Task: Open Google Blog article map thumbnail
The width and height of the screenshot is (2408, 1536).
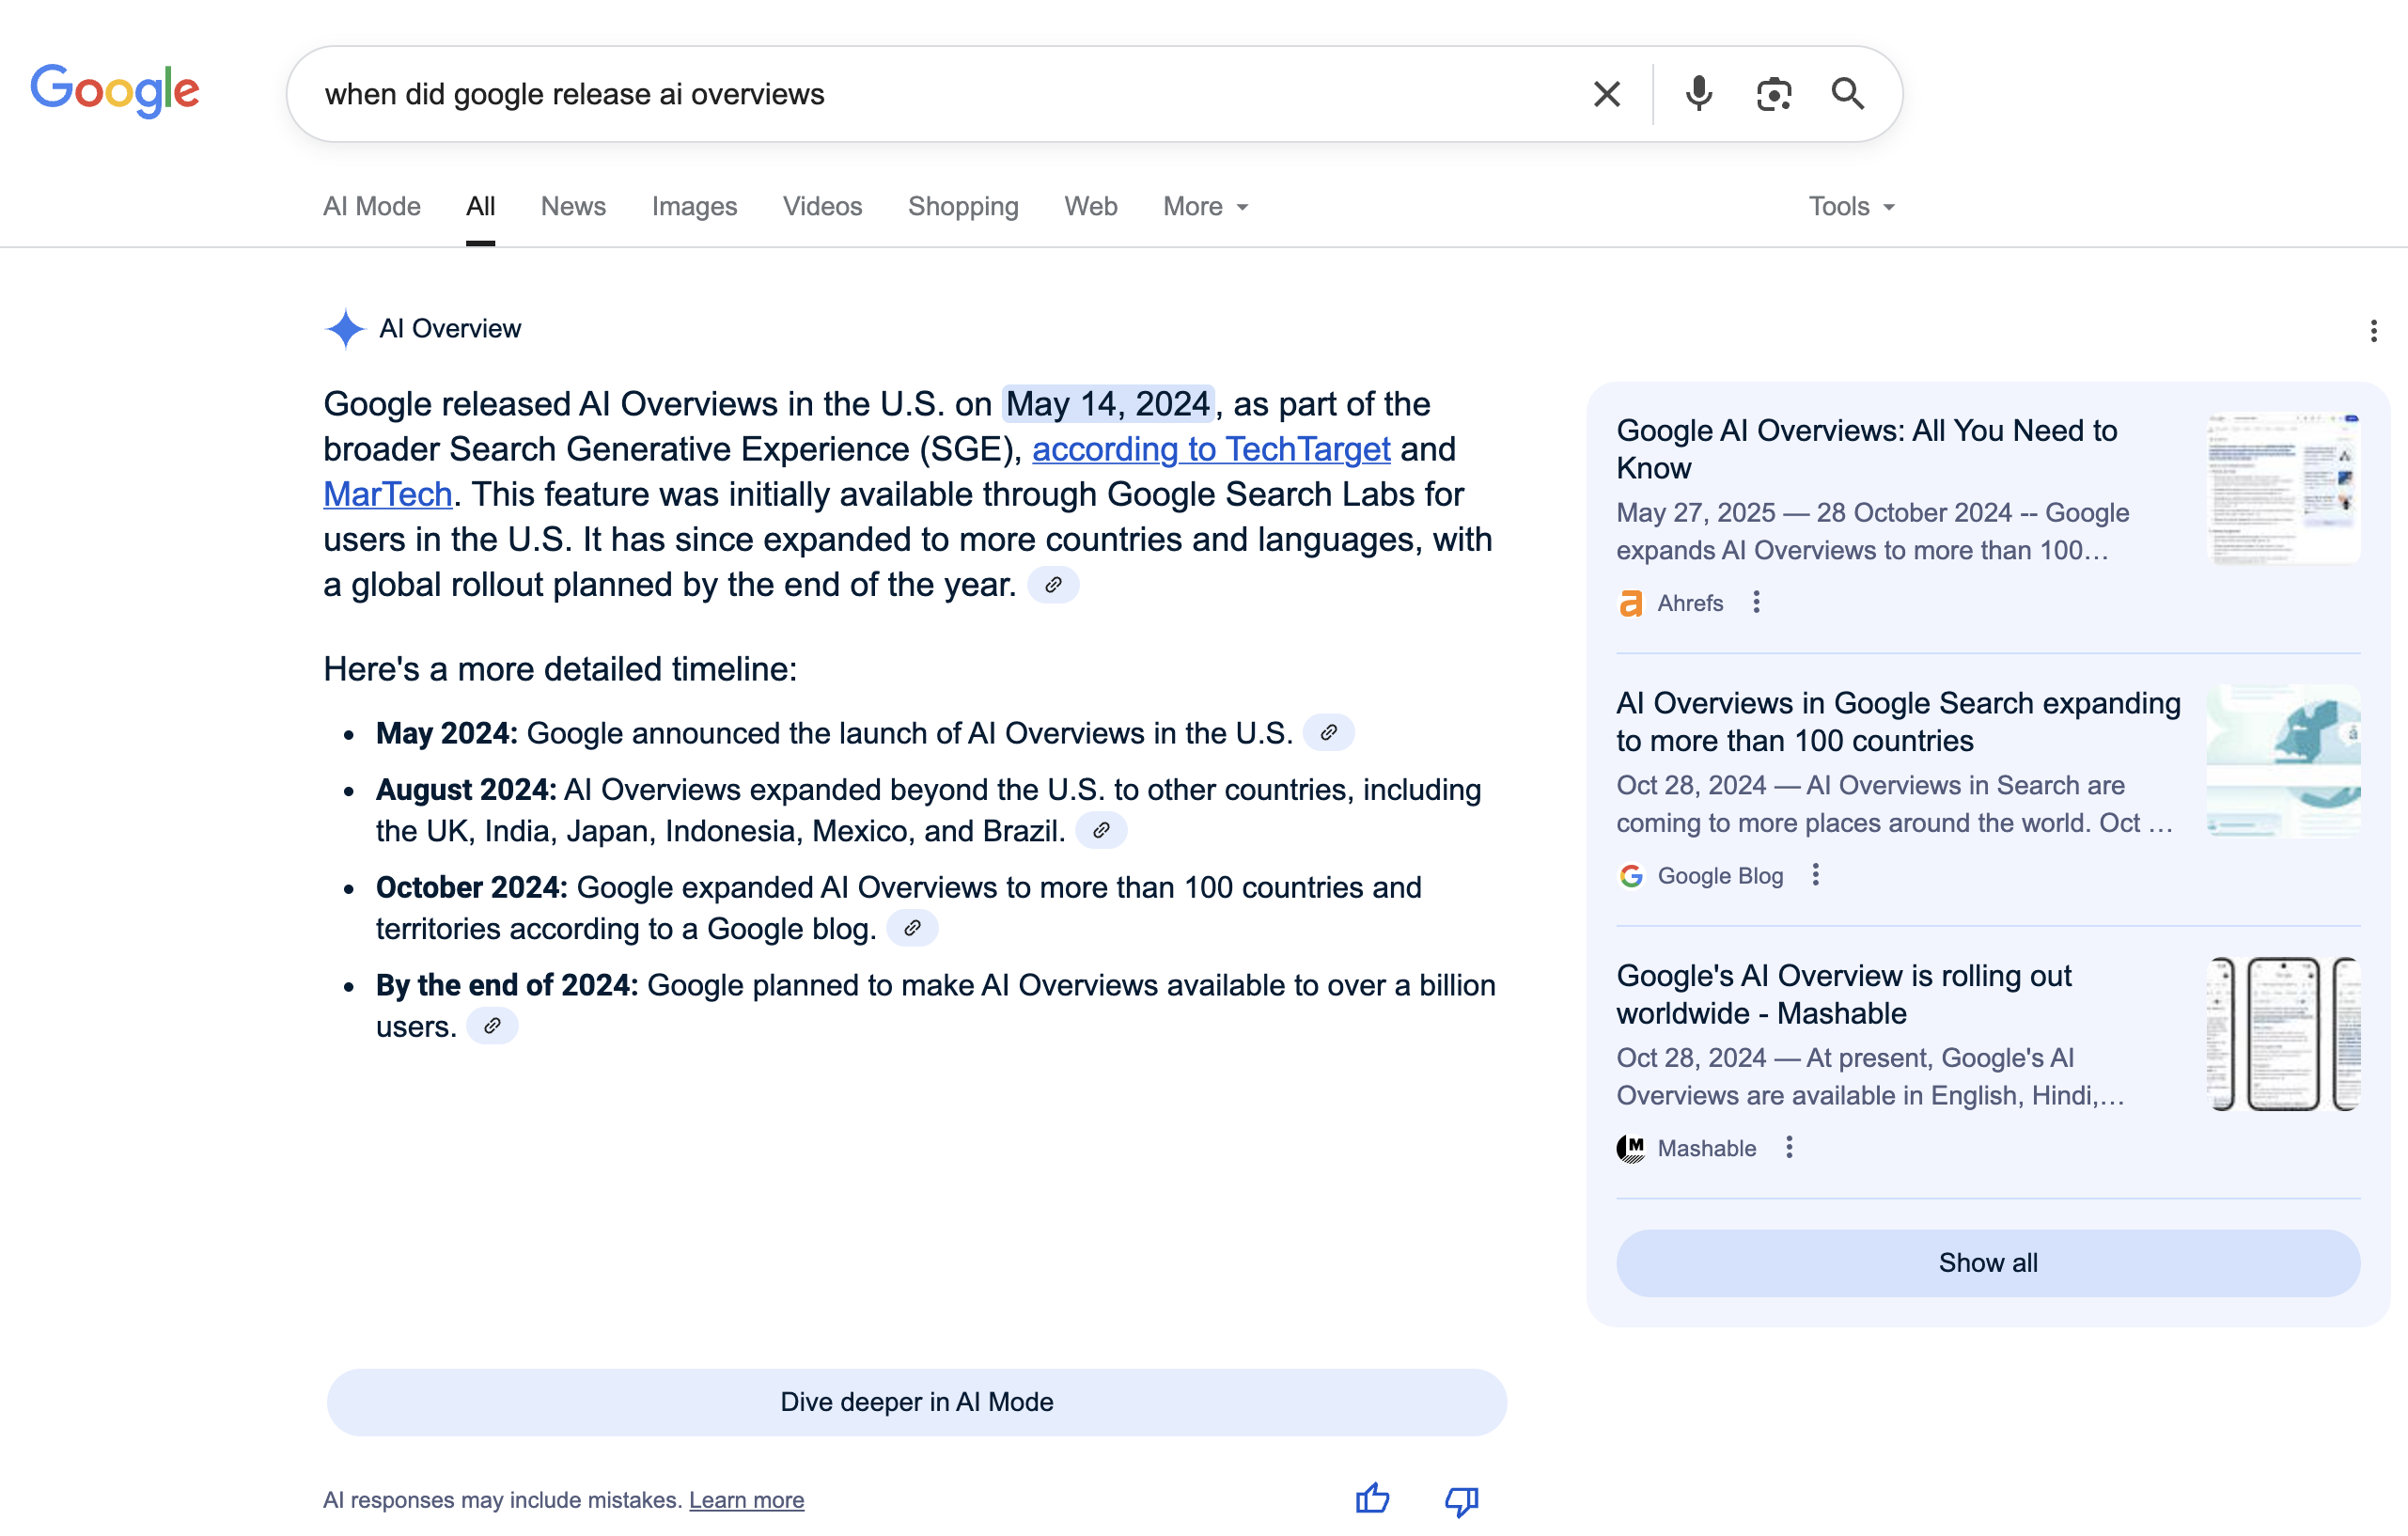Action: pos(2283,761)
